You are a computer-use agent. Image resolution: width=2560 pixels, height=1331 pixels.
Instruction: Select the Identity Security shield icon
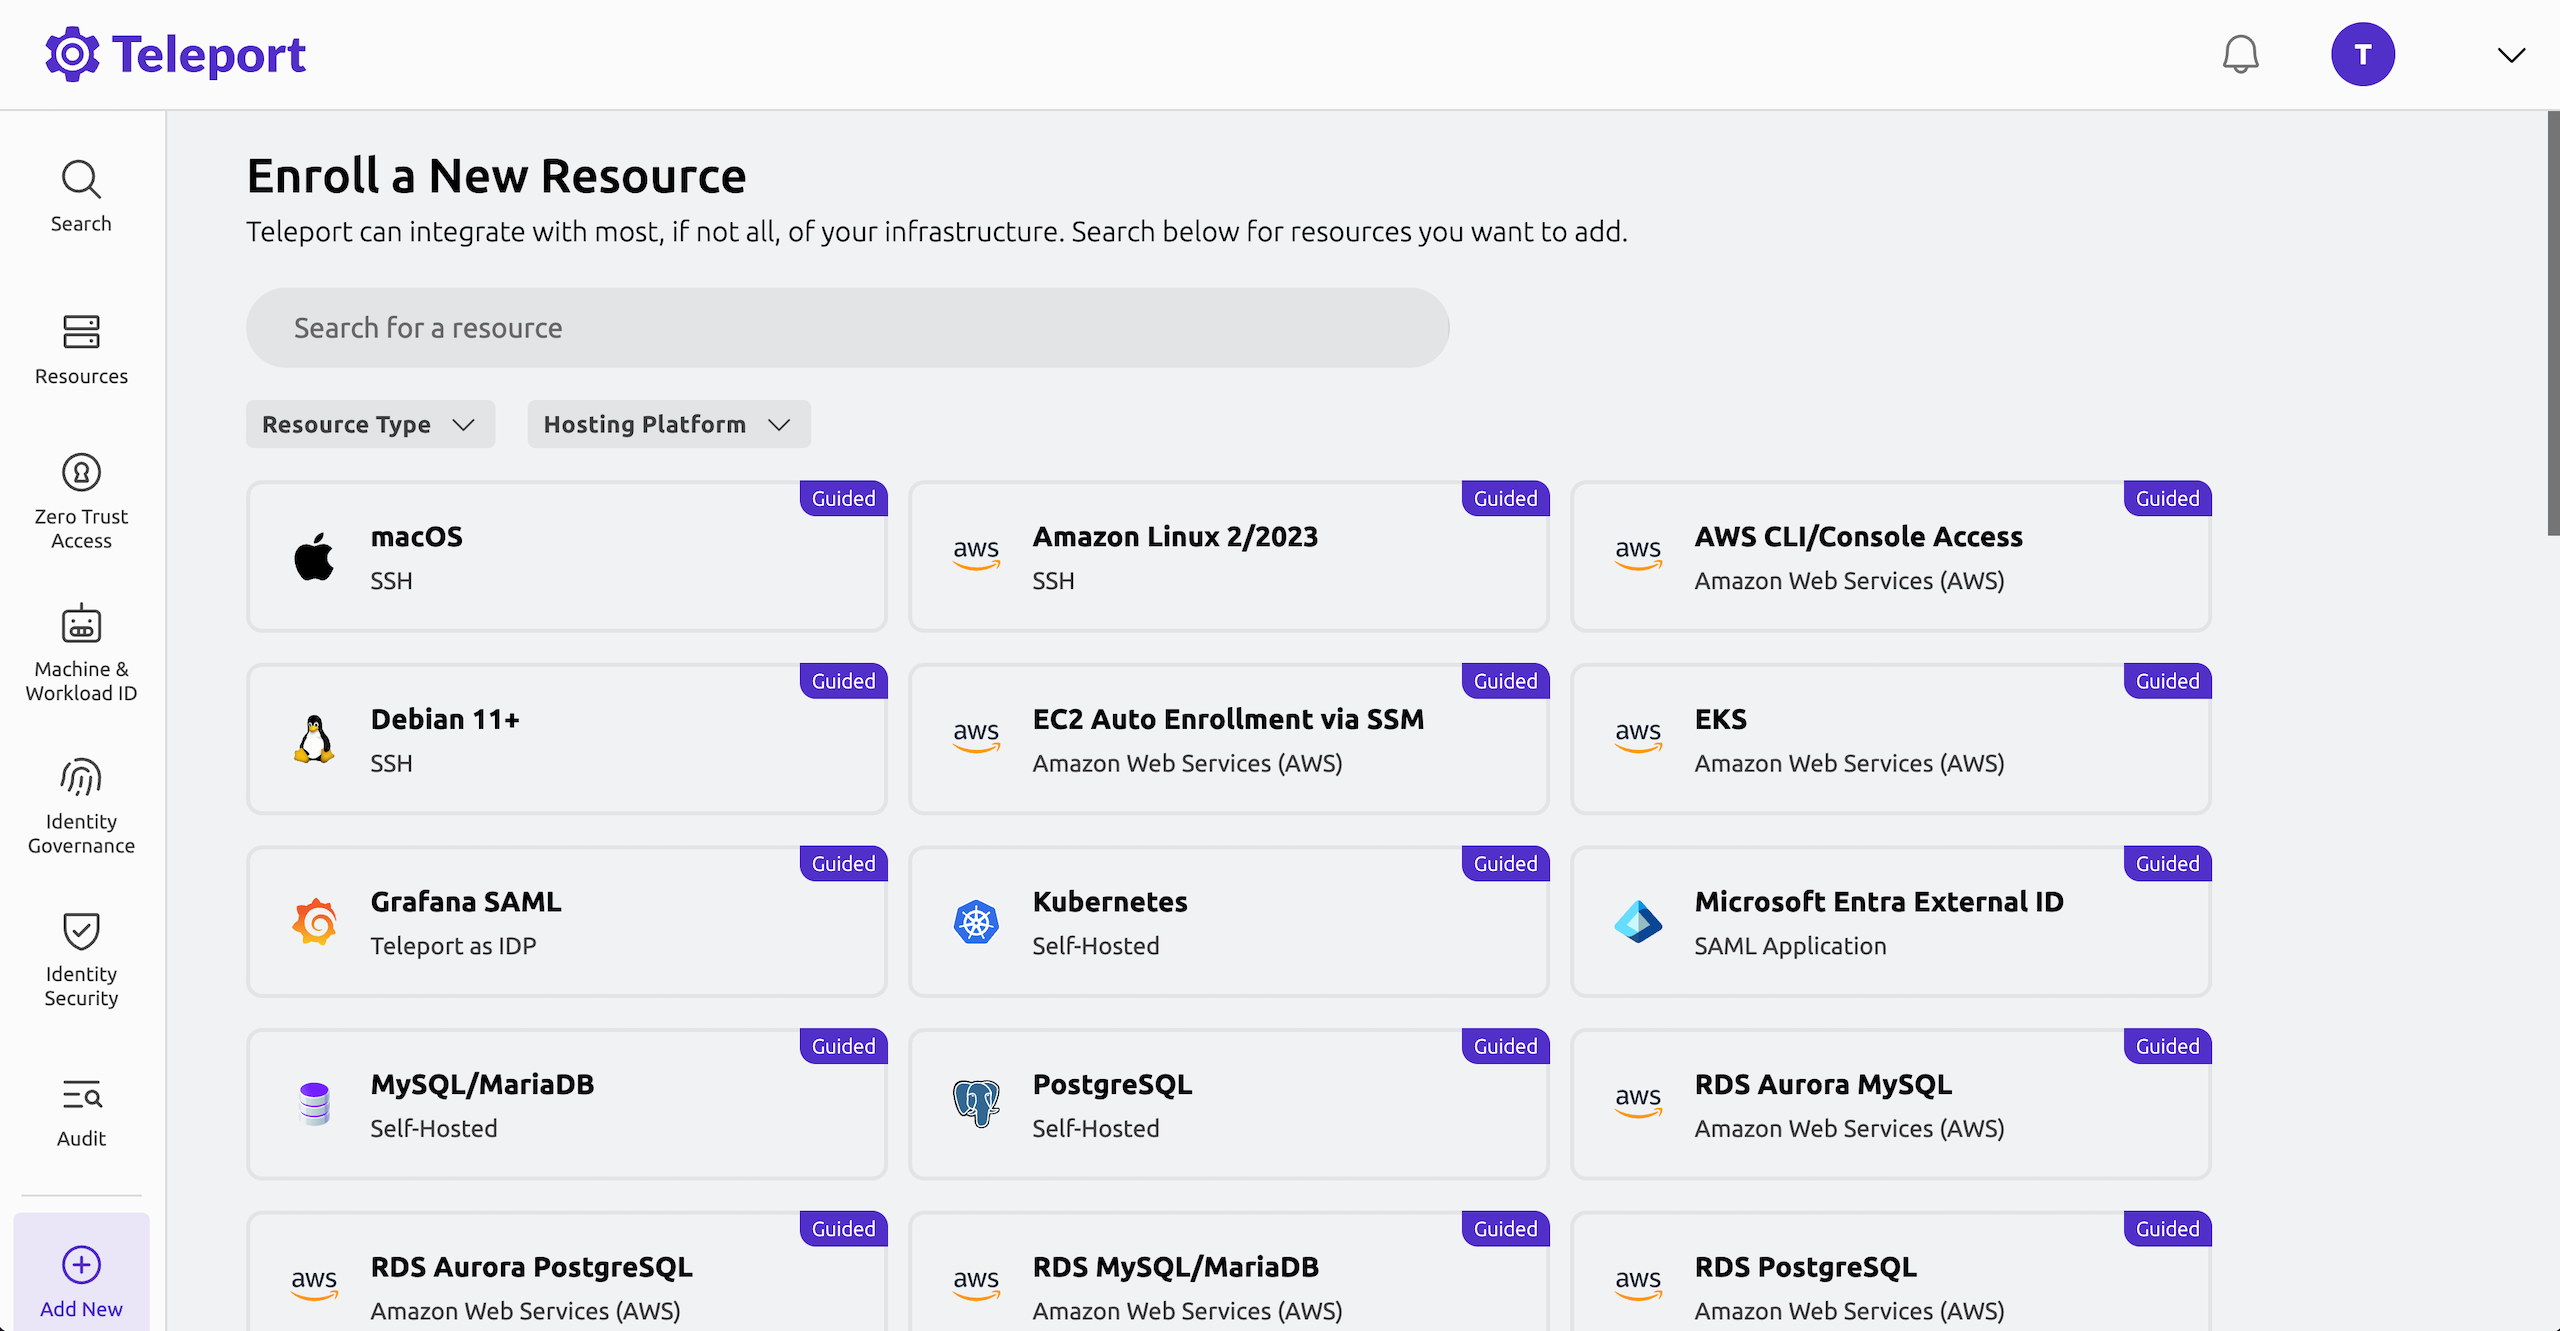[80, 930]
